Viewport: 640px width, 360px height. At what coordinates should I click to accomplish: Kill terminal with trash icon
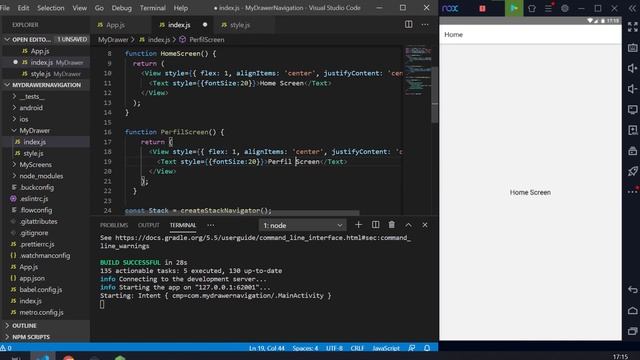pyautogui.click(x=392, y=225)
